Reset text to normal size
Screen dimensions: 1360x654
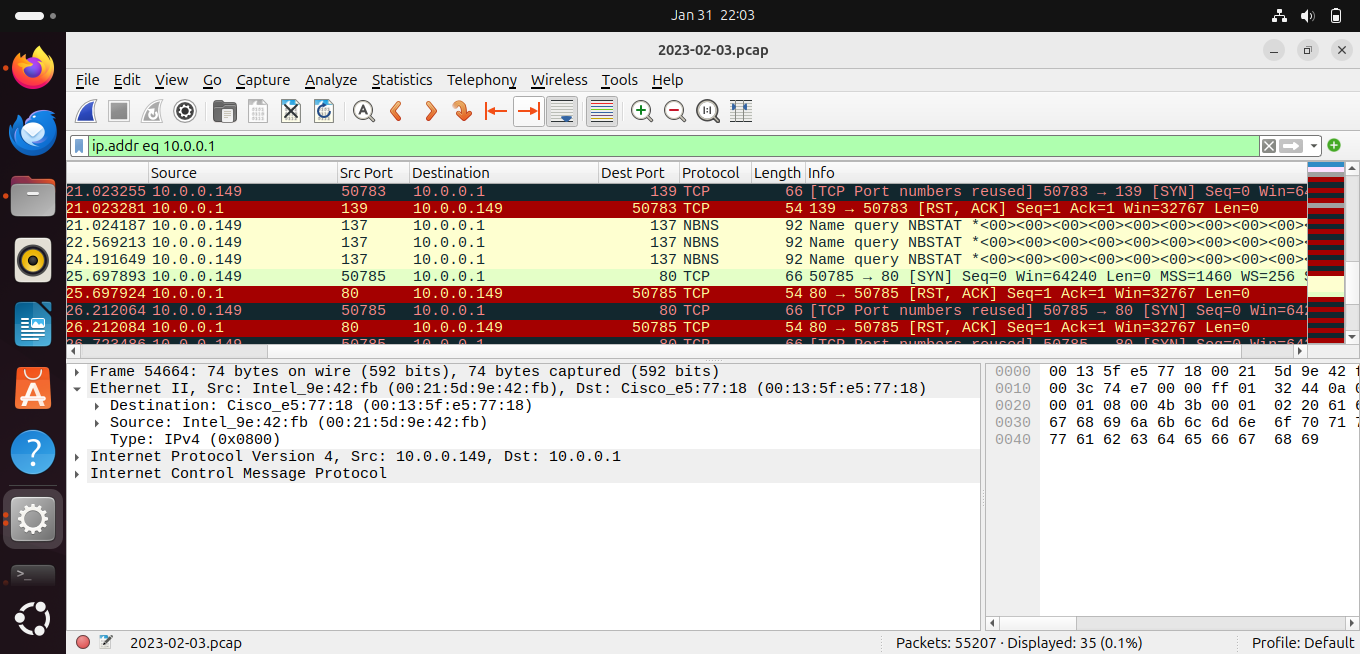click(708, 111)
